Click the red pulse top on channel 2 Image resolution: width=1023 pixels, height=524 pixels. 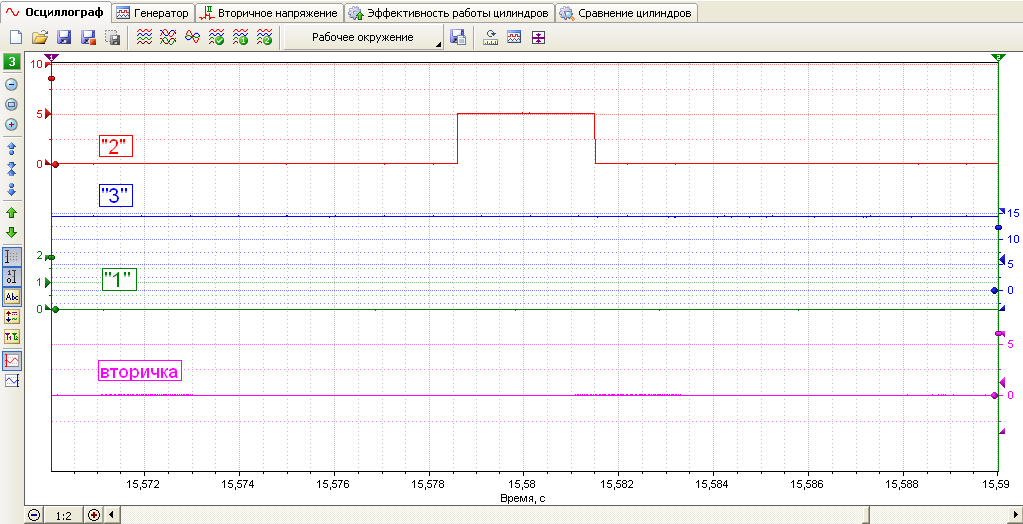pyautogui.click(x=527, y=114)
